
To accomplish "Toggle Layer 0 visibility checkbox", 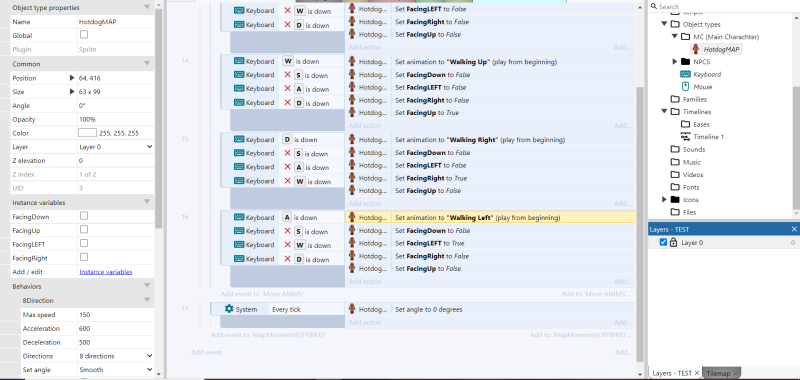I will (663, 242).
